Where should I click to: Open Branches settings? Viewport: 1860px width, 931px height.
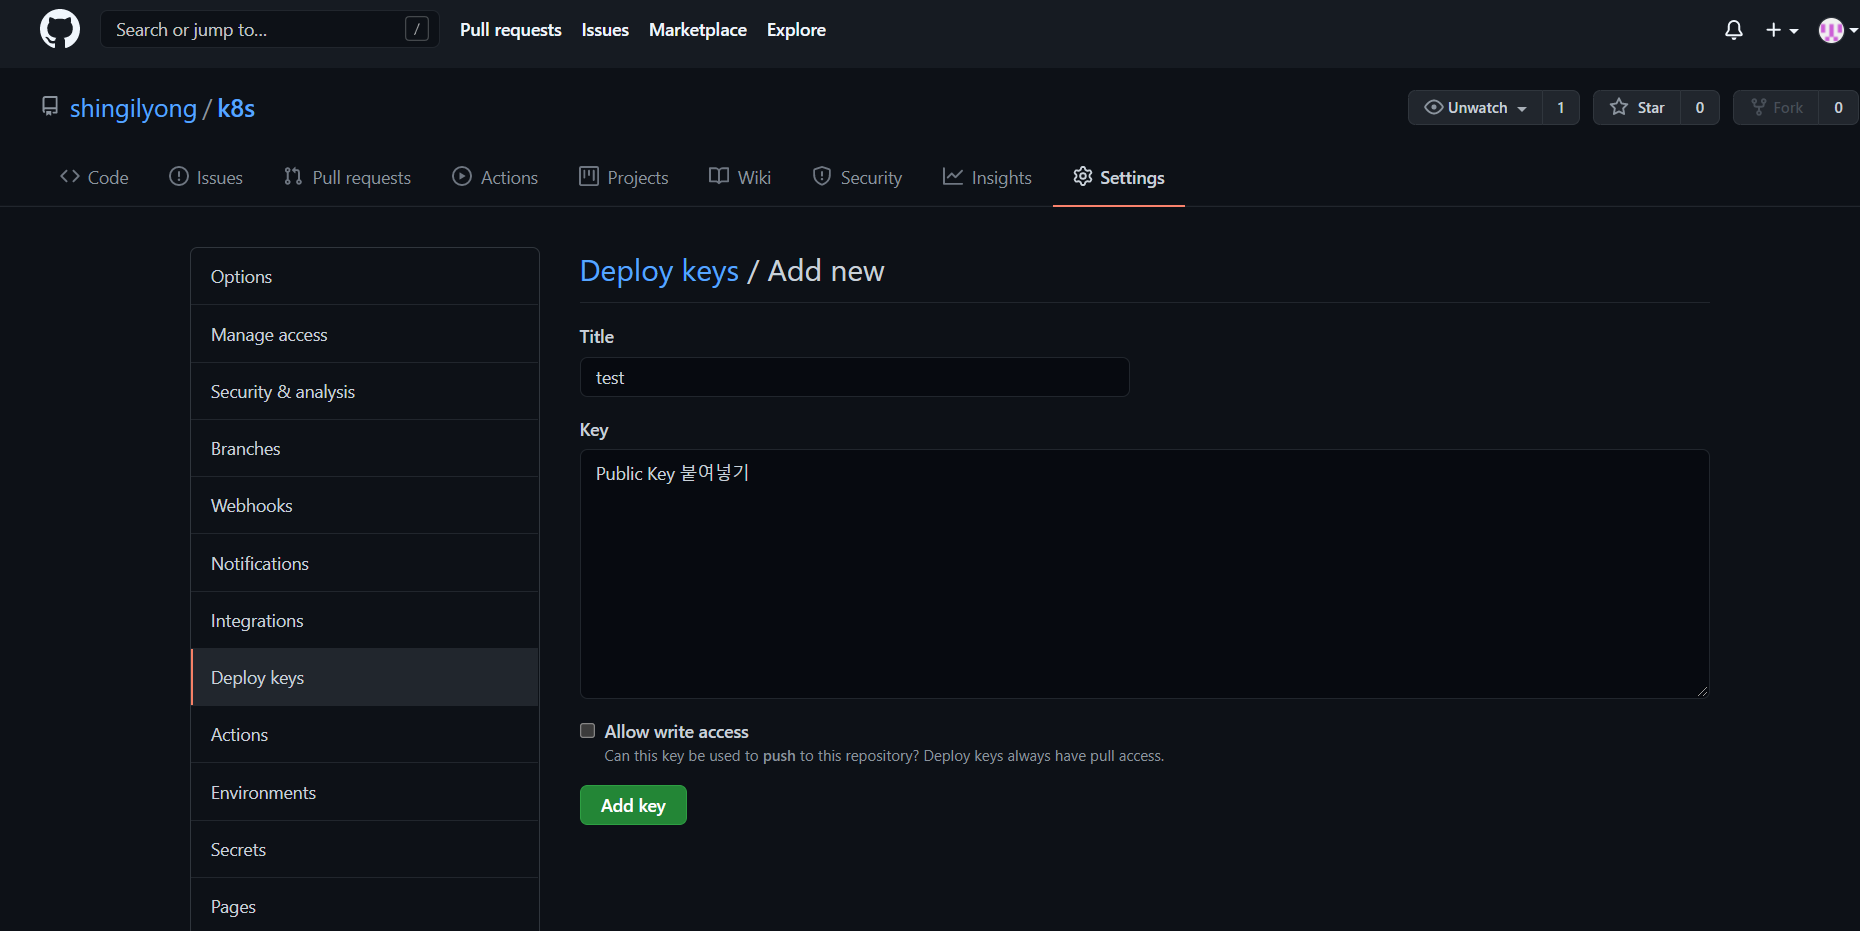(x=365, y=448)
